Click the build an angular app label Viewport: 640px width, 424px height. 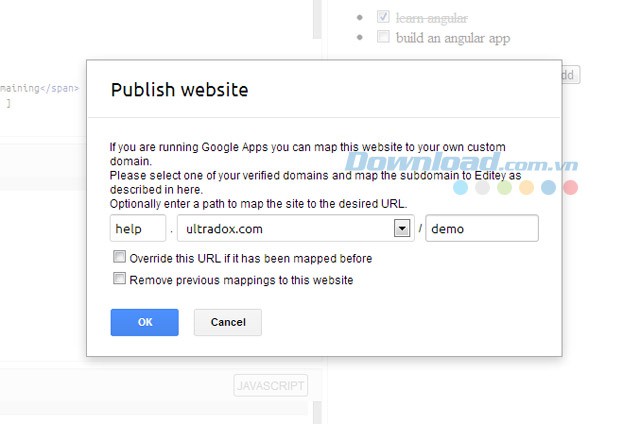click(453, 38)
